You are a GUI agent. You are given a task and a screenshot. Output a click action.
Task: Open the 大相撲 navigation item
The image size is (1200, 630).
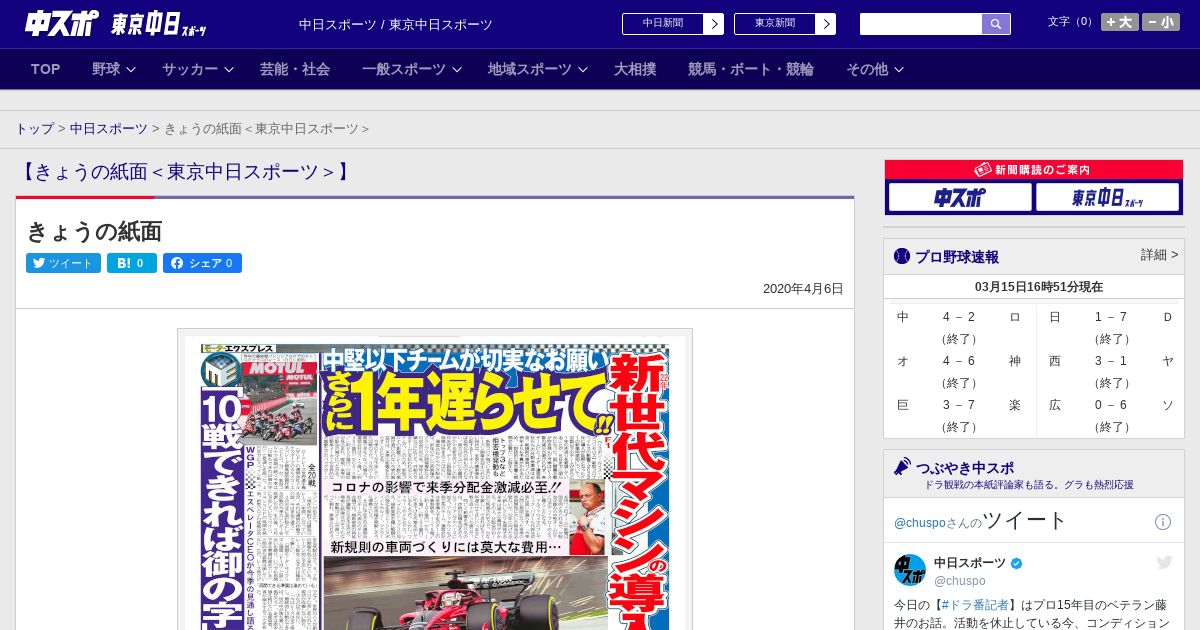click(635, 69)
